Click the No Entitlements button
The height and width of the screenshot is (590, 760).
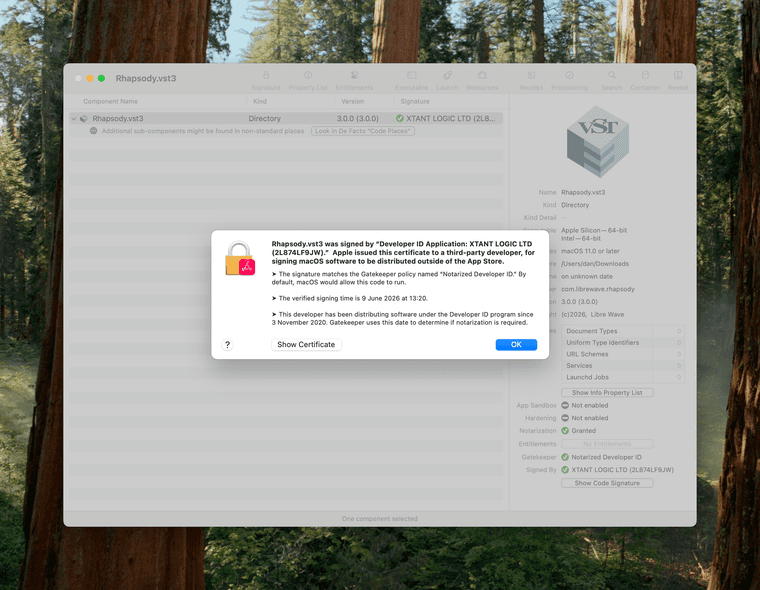click(x=607, y=444)
